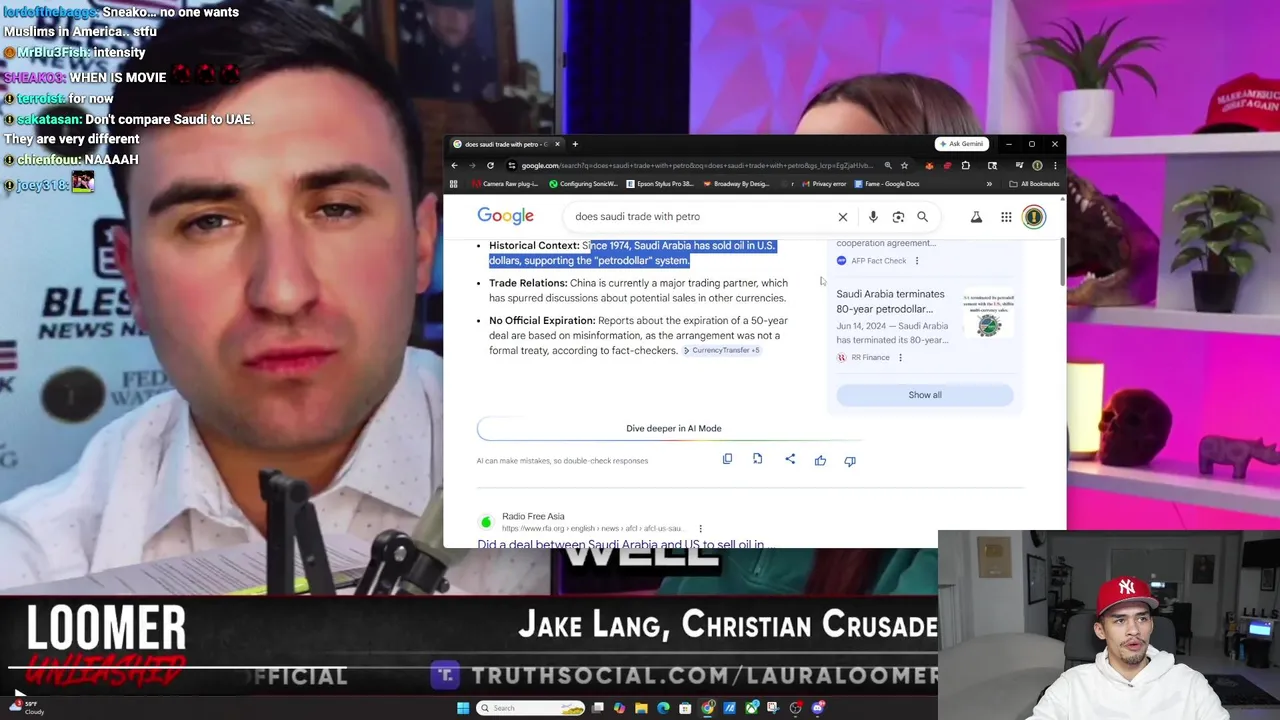
Task: Open Task View on the taskbar
Action: (x=598, y=708)
